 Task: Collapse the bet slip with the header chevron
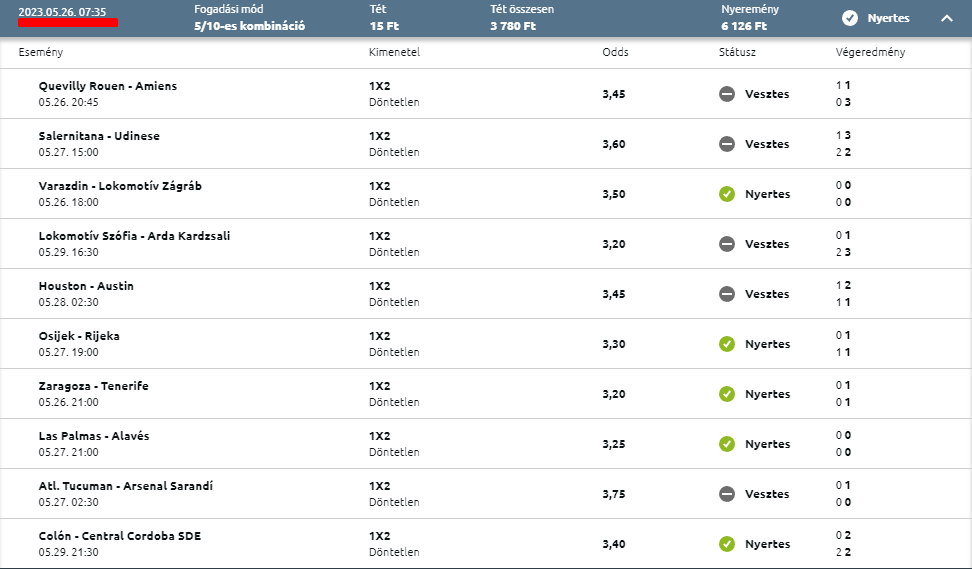pyautogui.click(x=947, y=18)
